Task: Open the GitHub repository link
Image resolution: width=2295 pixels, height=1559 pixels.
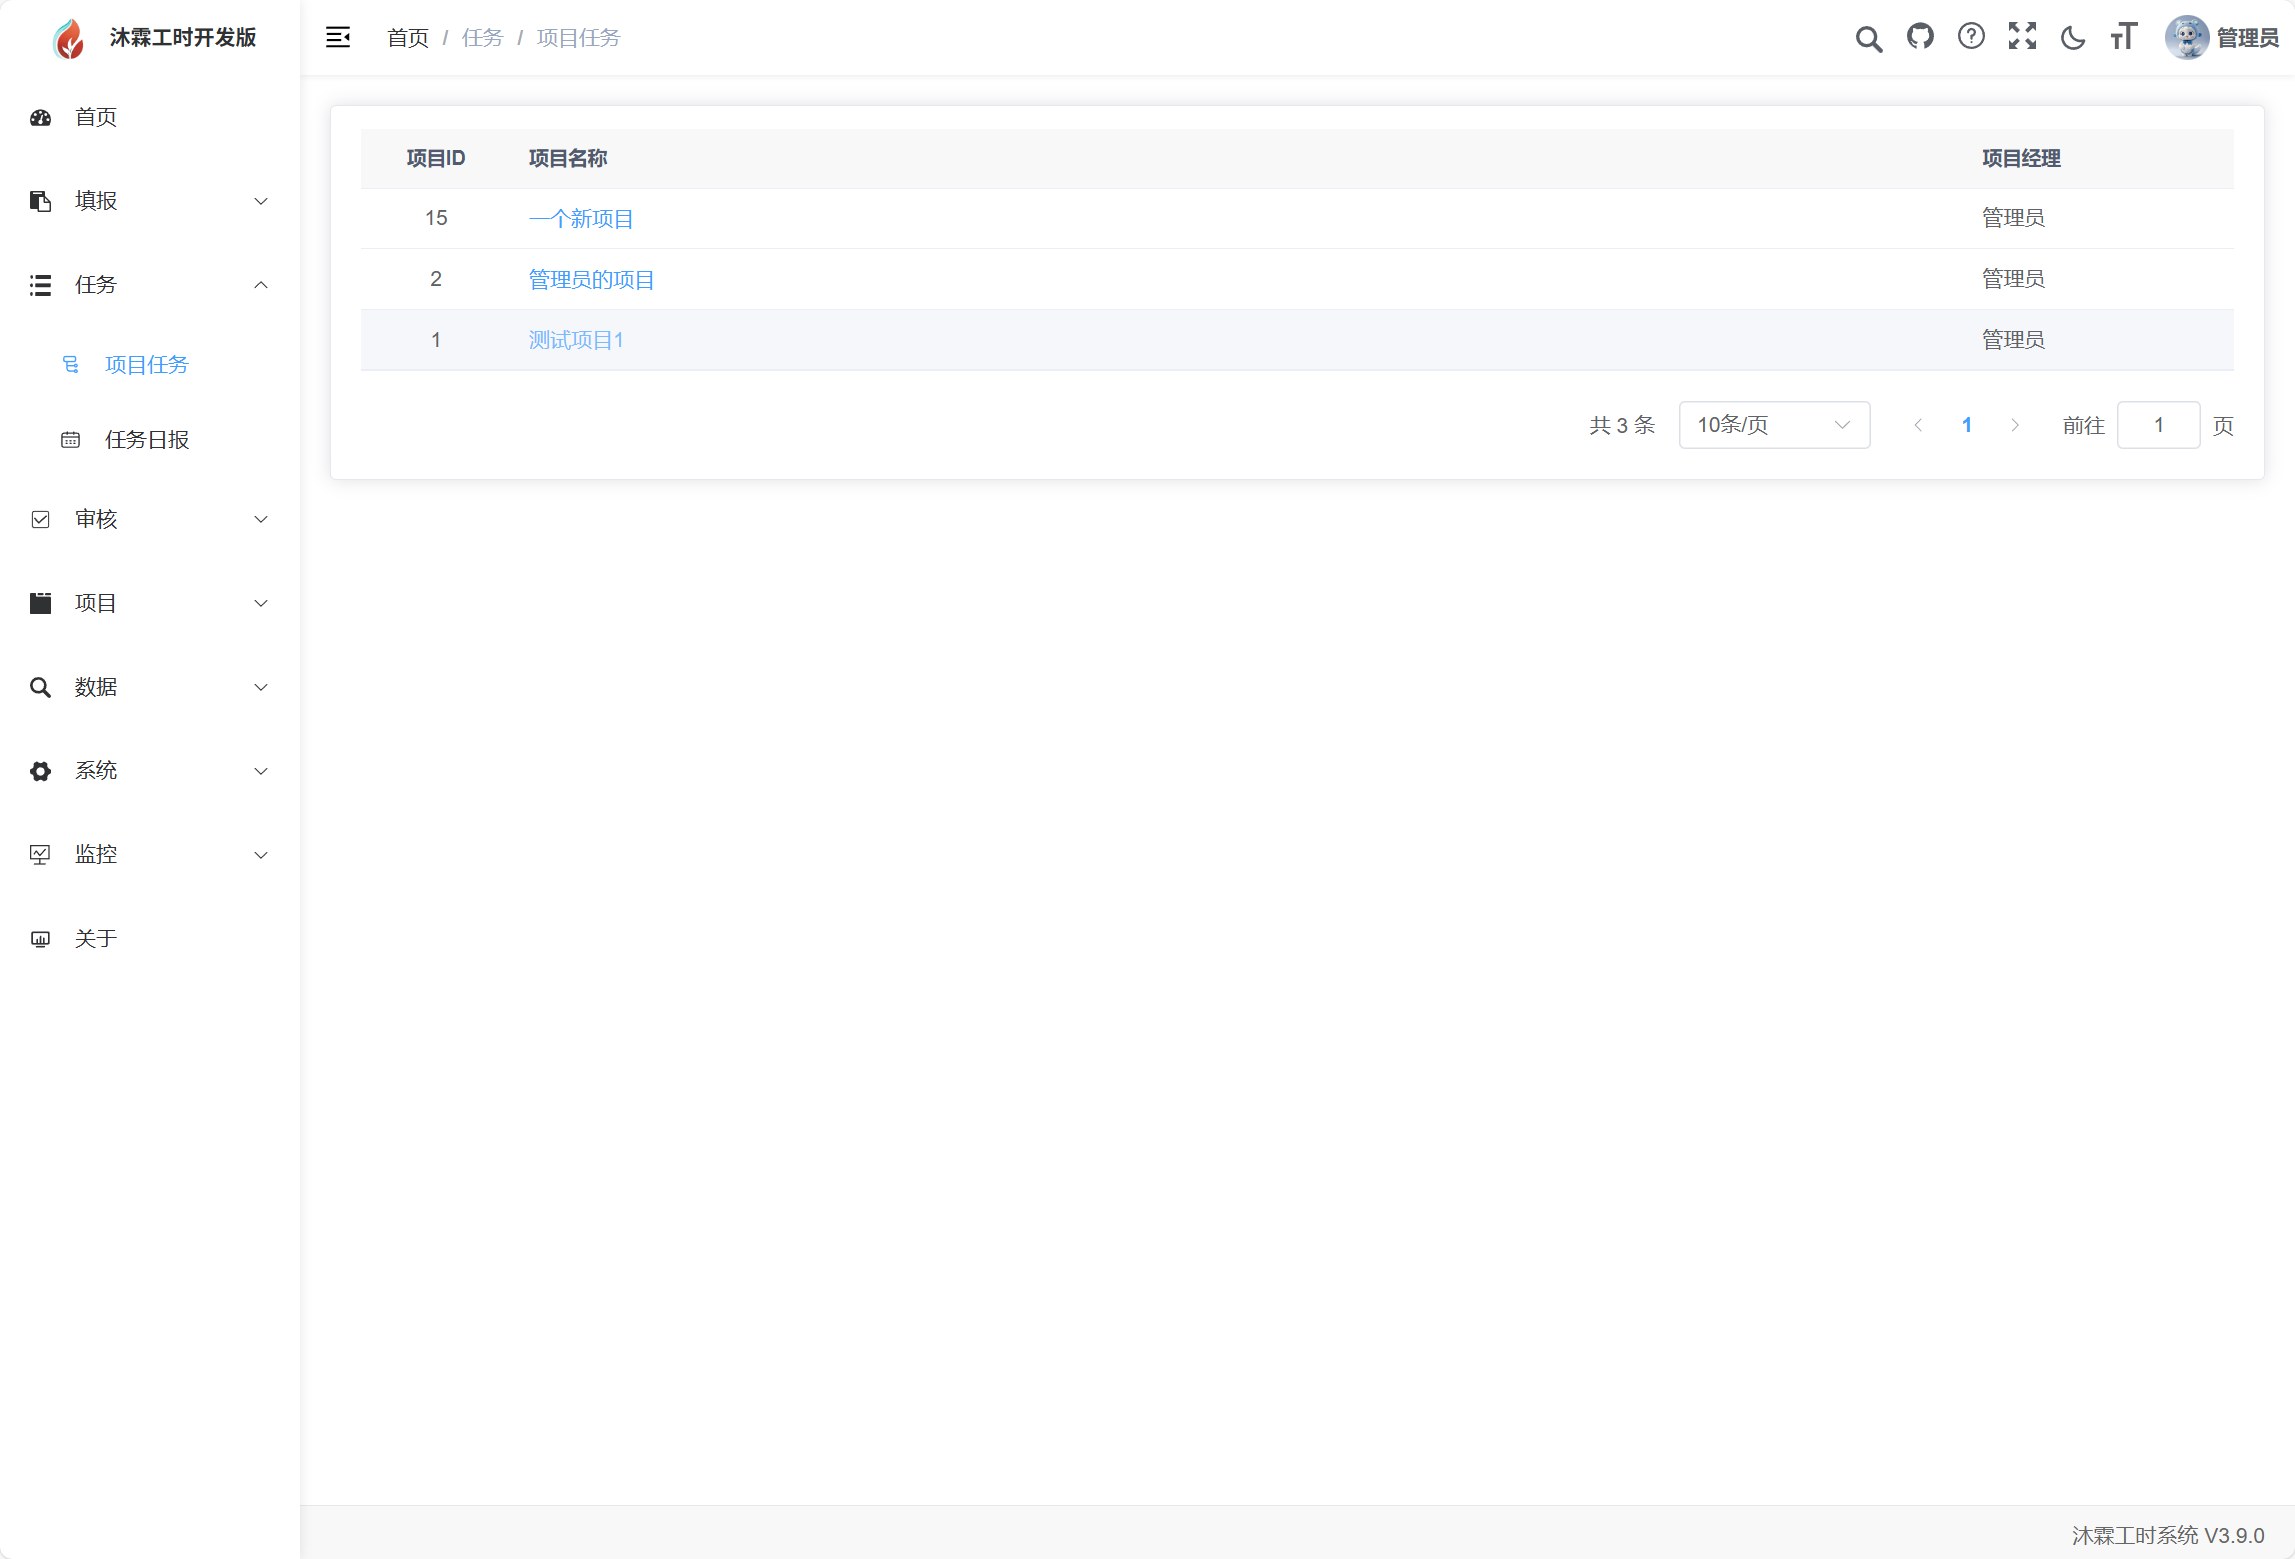Action: [x=1920, y=37]
